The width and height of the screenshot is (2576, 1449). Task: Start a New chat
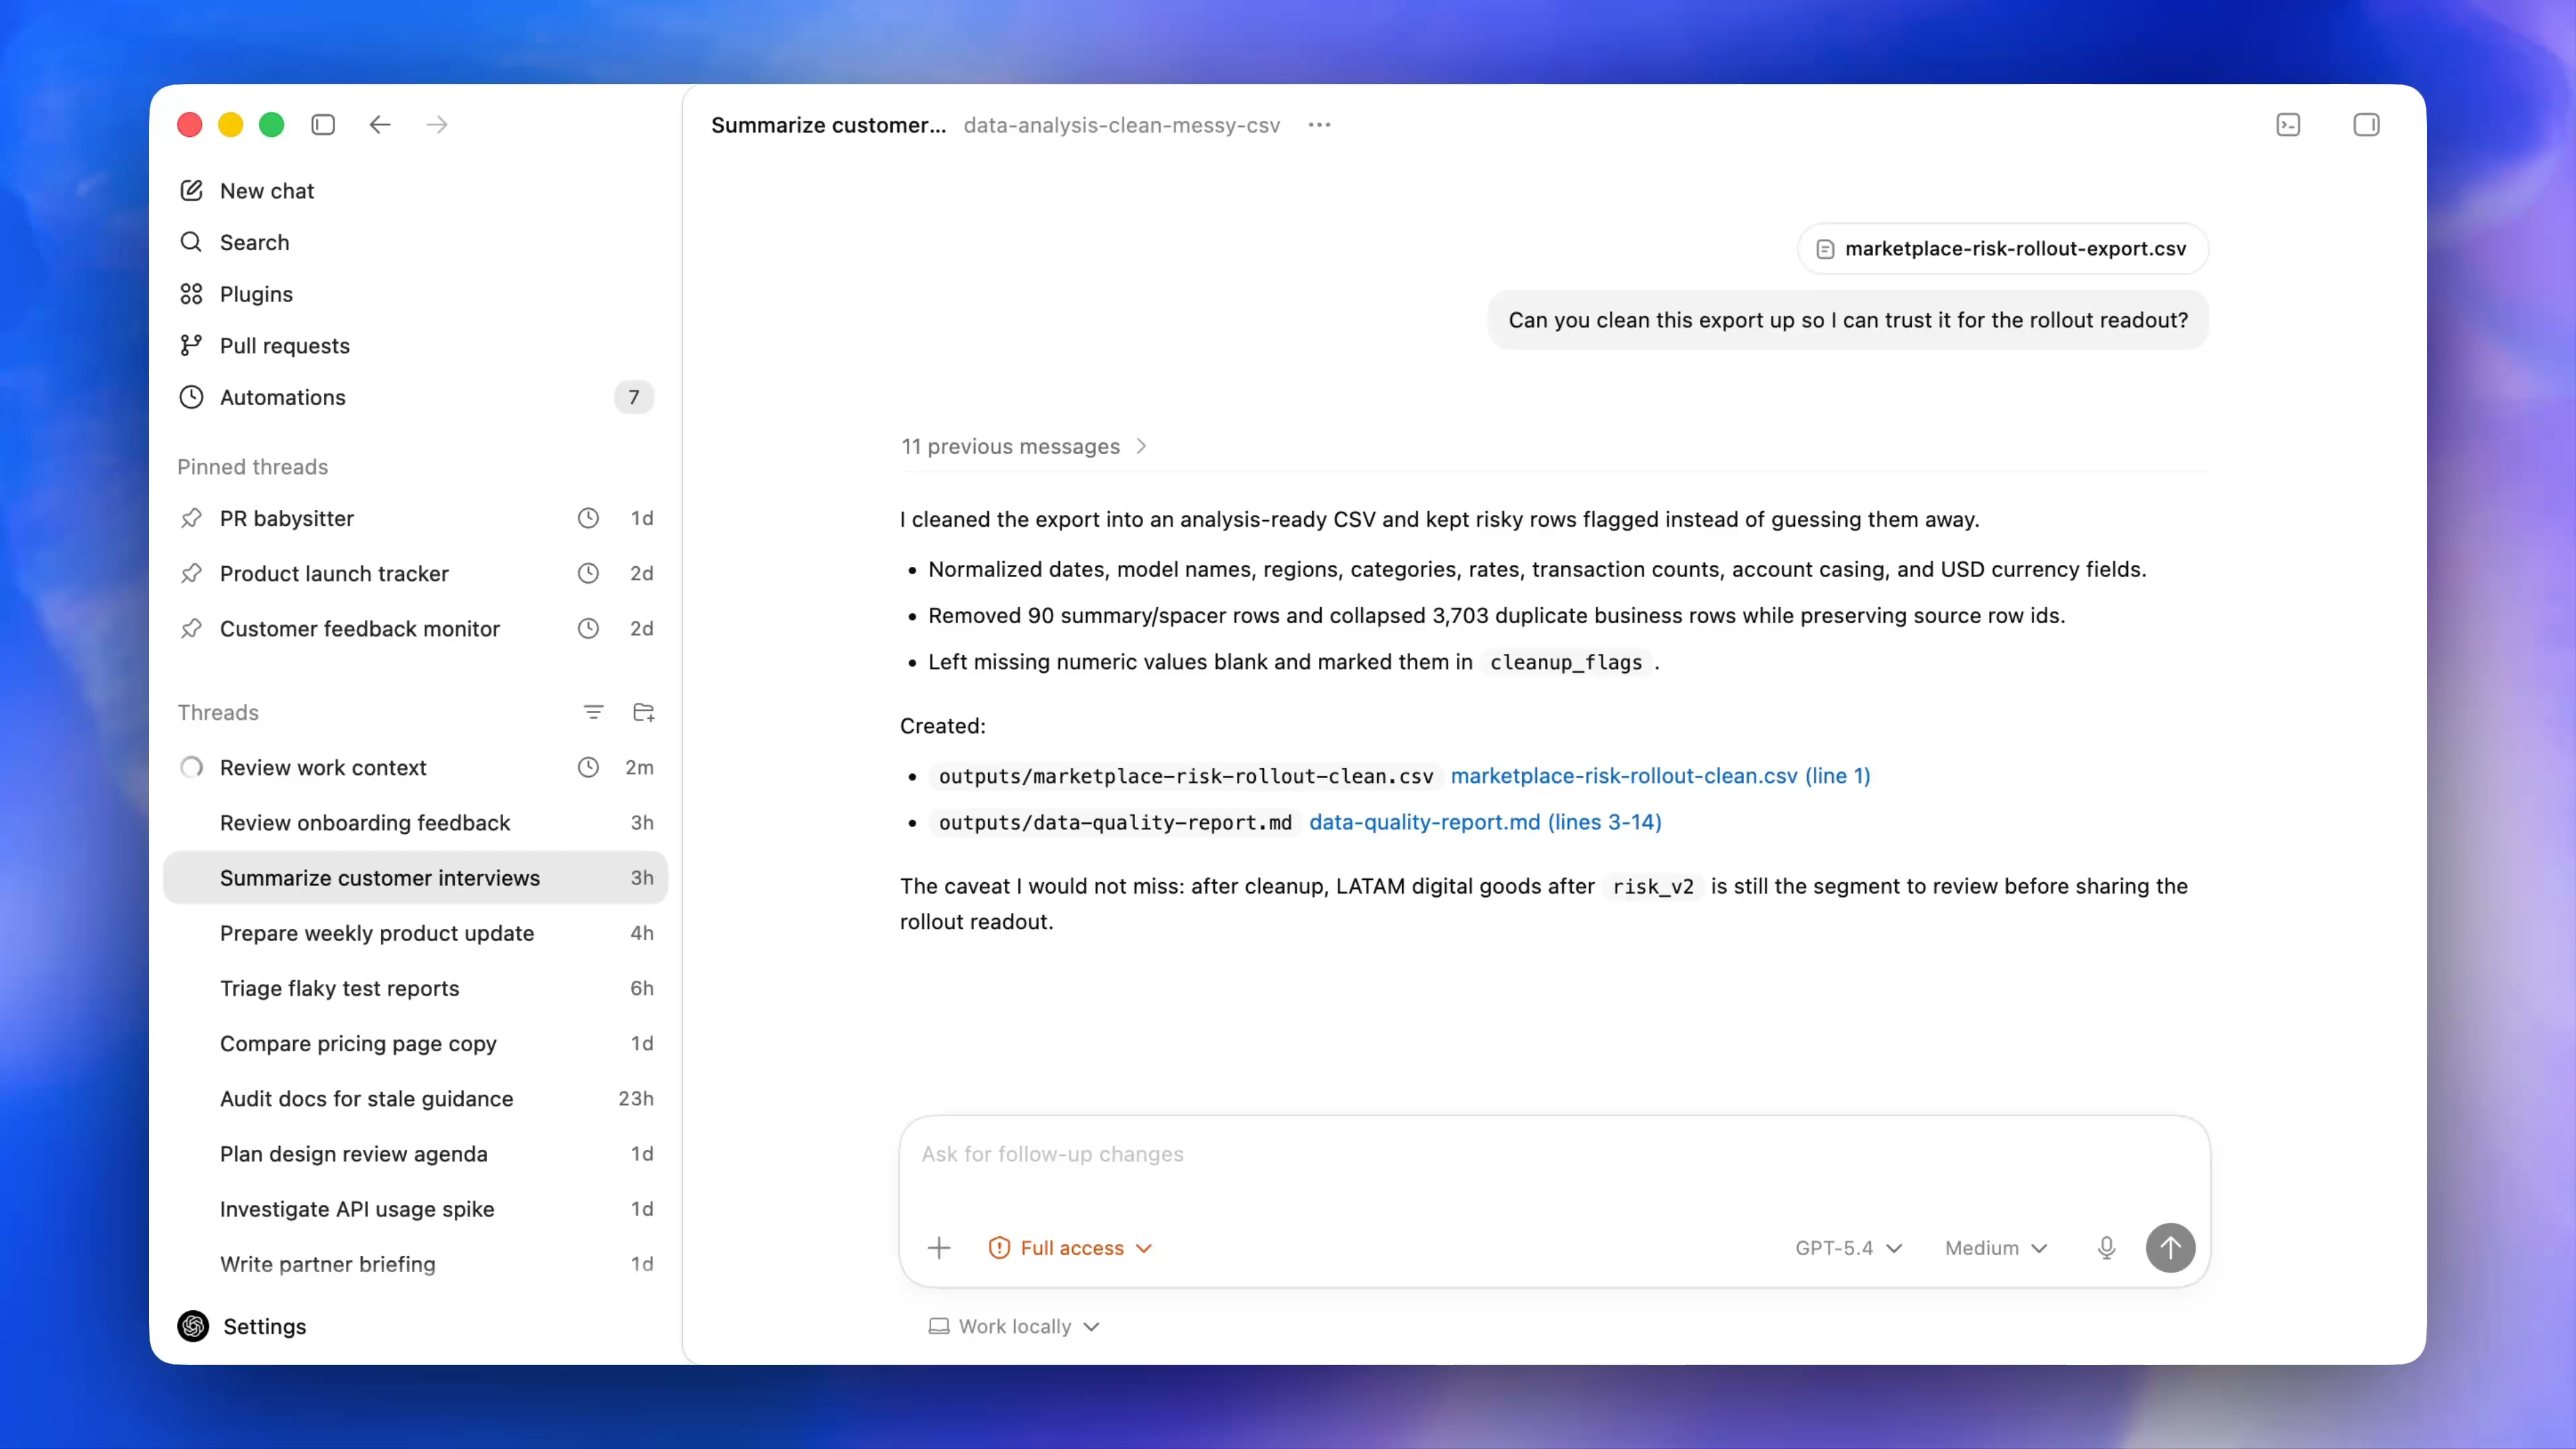click(x=415, y=191)
